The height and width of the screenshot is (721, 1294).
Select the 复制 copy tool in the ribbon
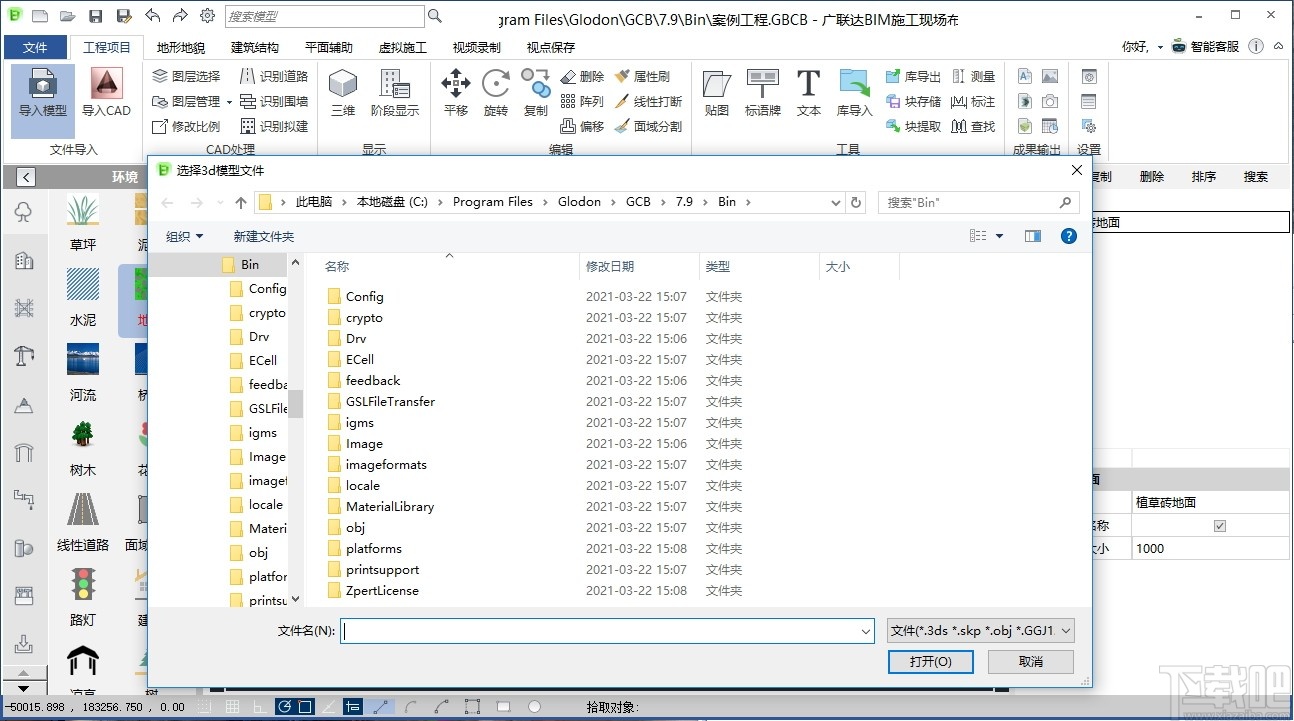(536, 92)
